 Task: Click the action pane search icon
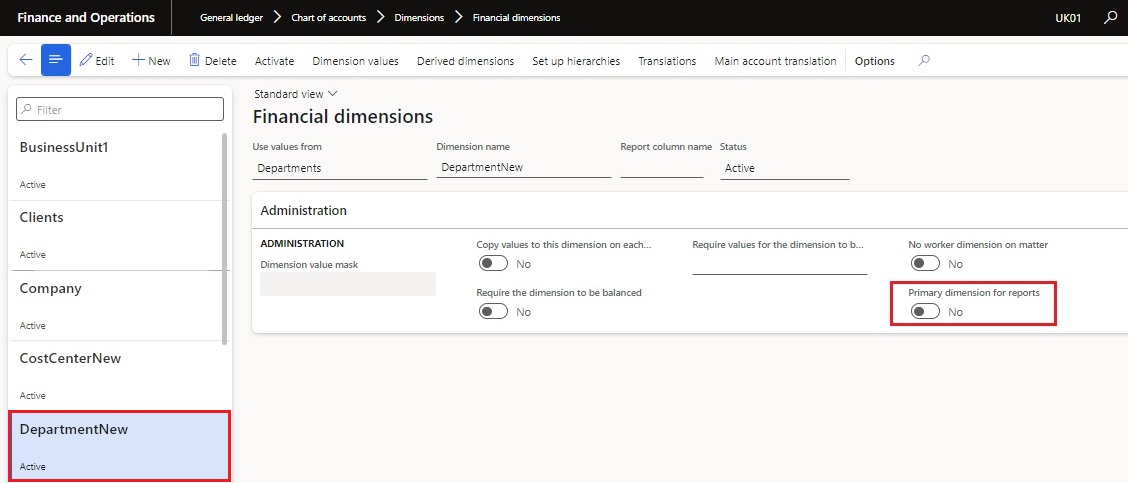point(924,60)
